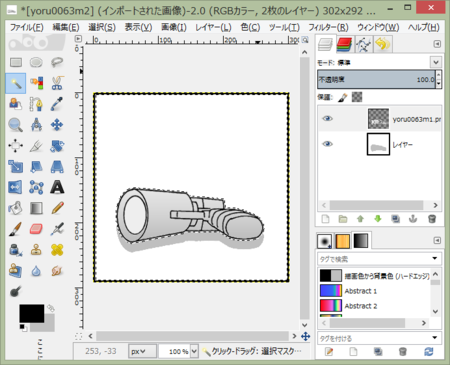The height and width of the screenshot is (365, 450).
Task: Select the Eraser tool
Action: [x=36, y=229]
